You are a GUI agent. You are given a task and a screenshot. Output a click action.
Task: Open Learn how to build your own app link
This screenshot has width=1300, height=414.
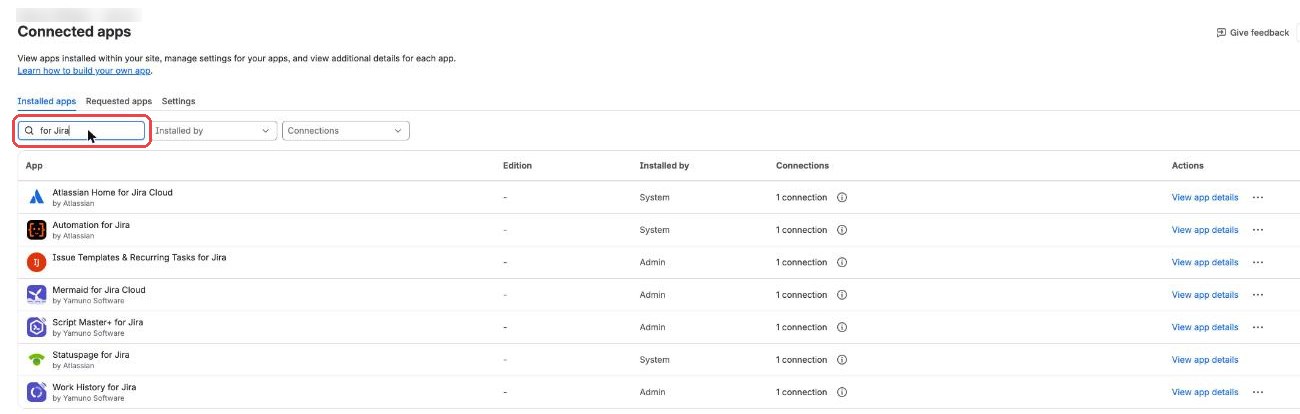click(84, 71)
